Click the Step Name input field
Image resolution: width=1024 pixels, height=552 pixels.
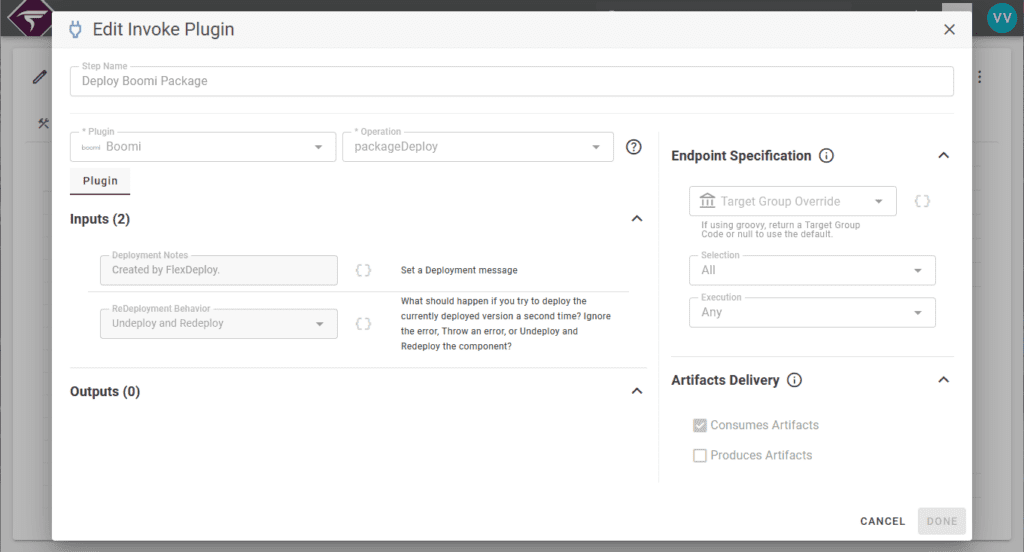[511, 81]
